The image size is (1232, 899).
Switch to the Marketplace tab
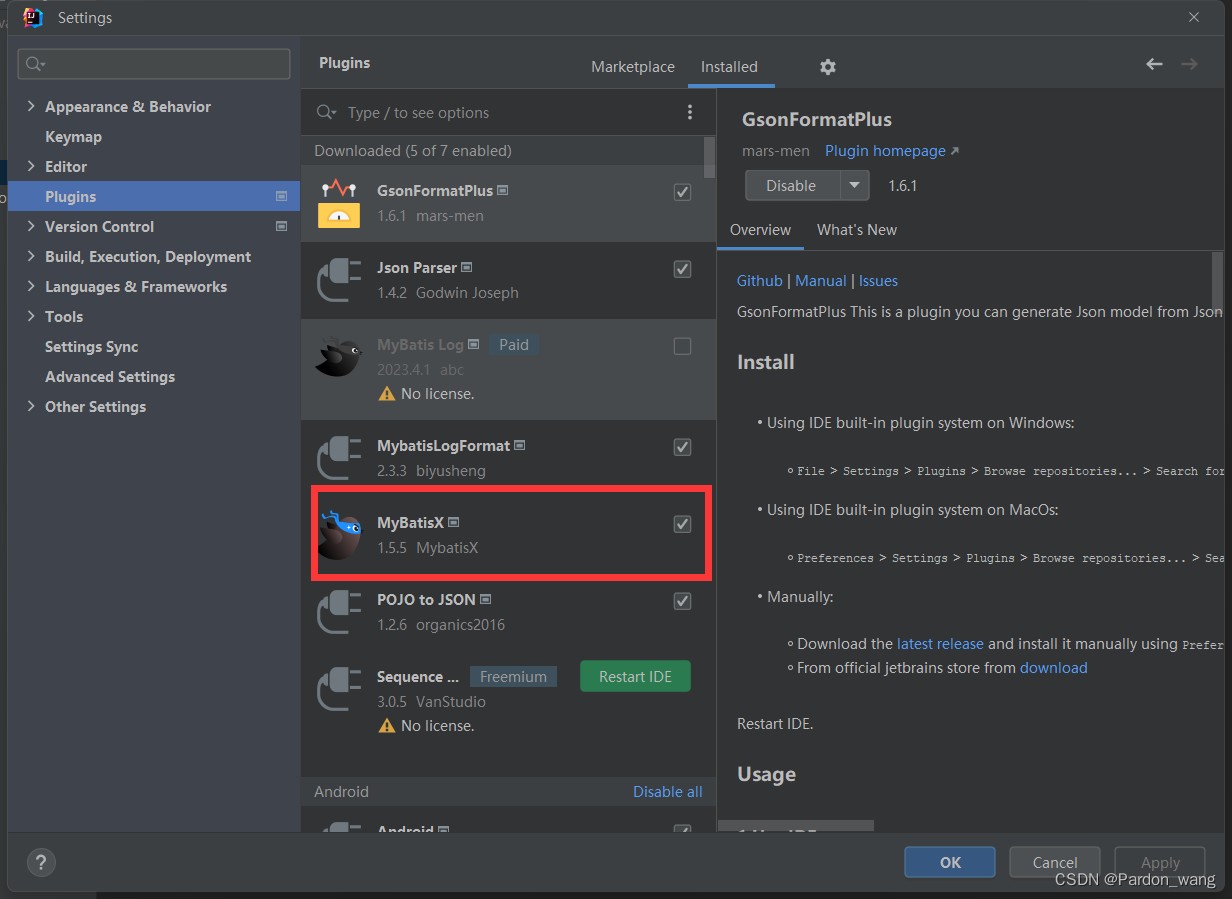(x=633, y=67)
